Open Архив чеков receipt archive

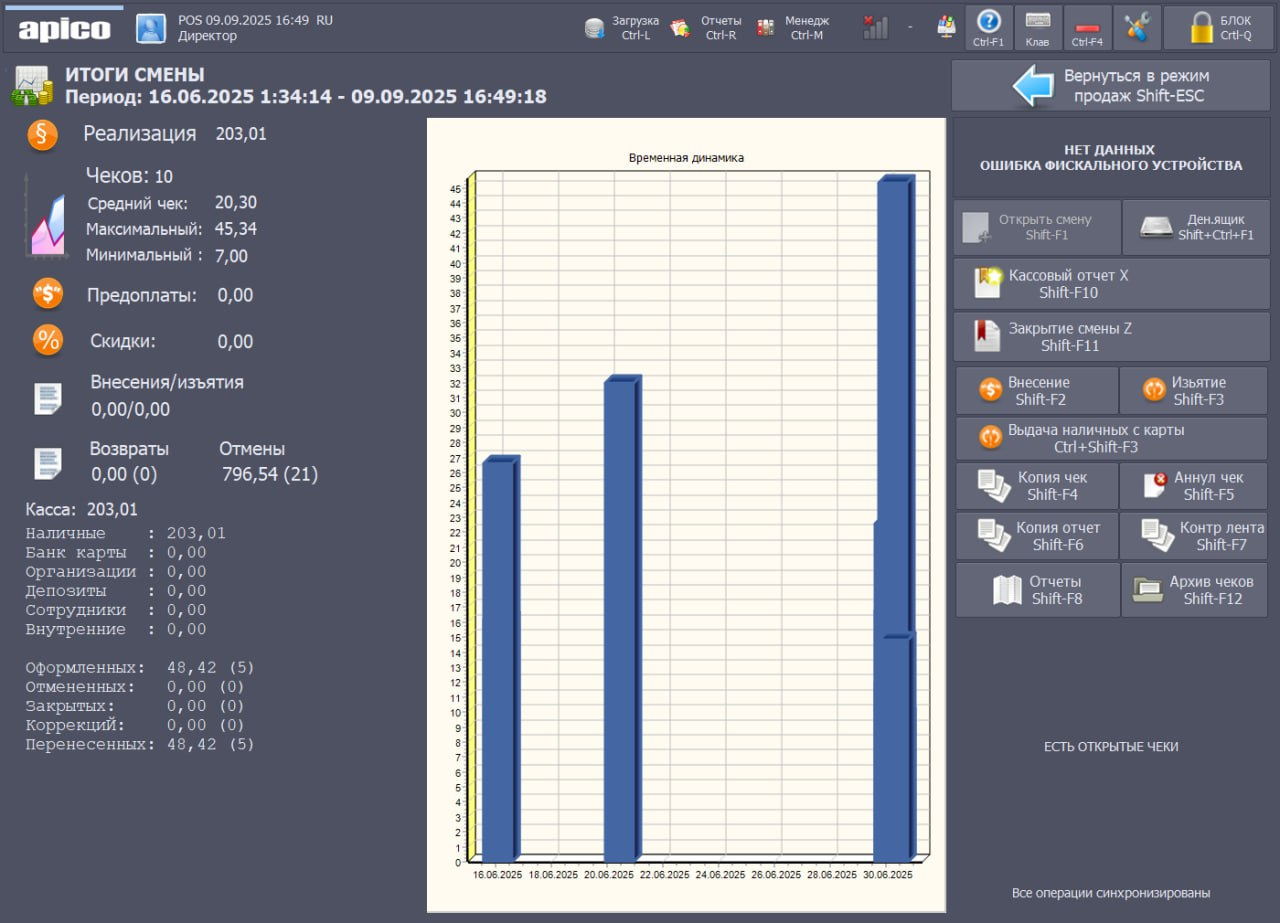[1195, 590]
